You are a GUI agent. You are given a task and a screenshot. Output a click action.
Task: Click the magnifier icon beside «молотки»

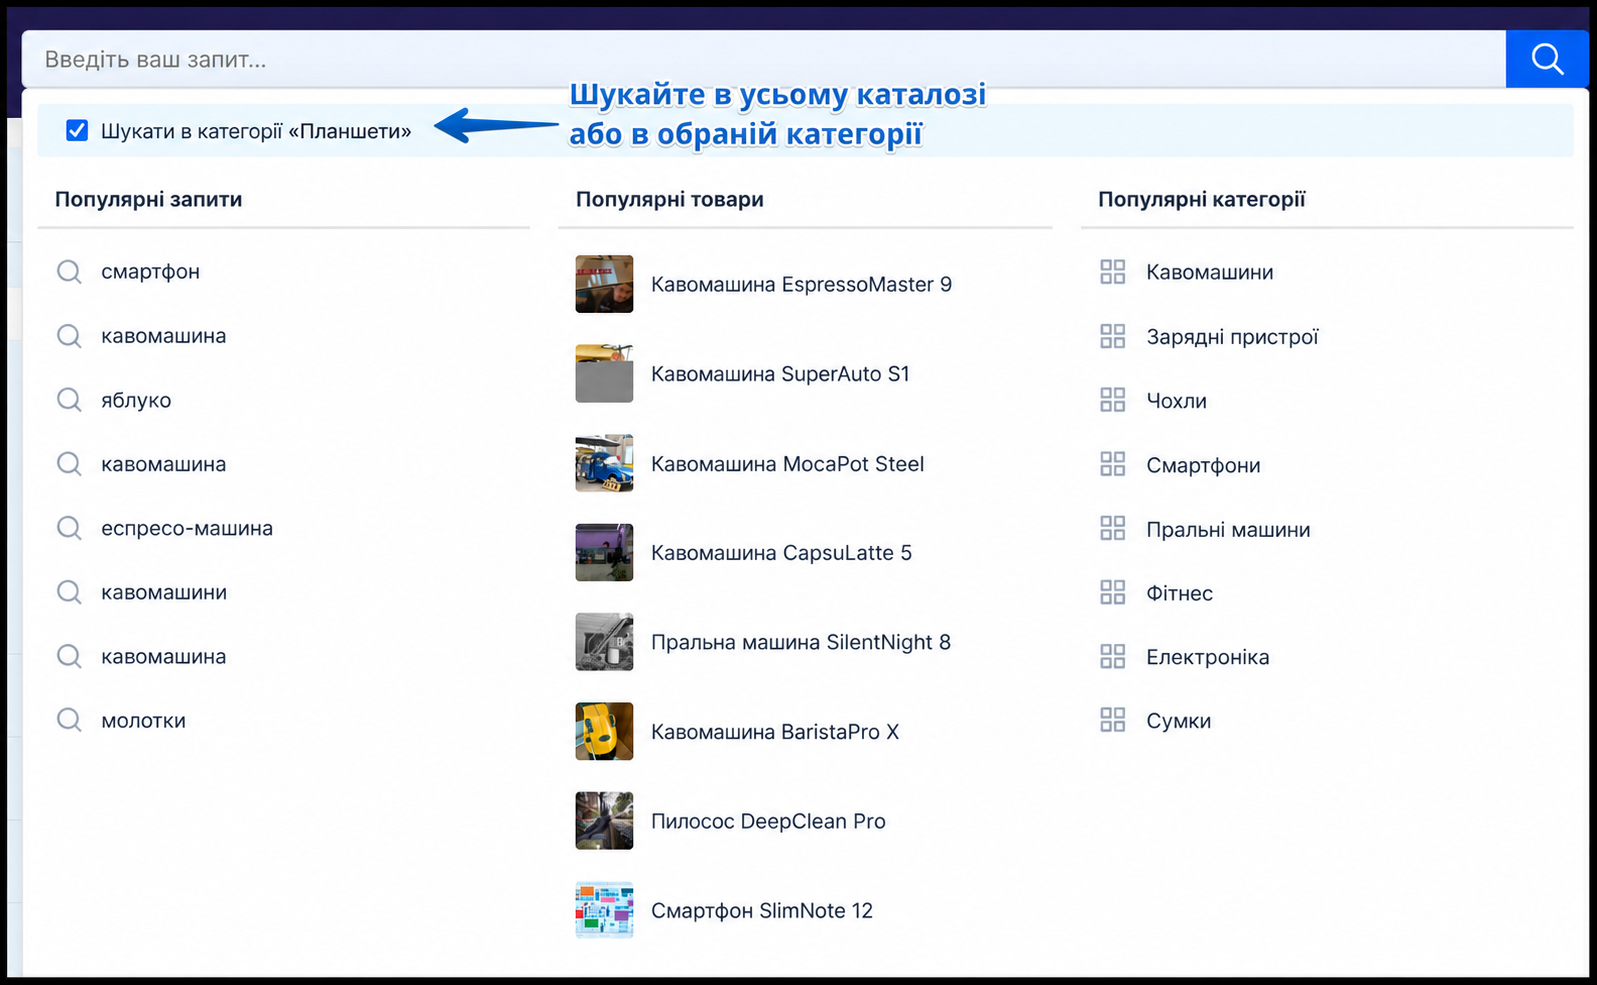69,720
